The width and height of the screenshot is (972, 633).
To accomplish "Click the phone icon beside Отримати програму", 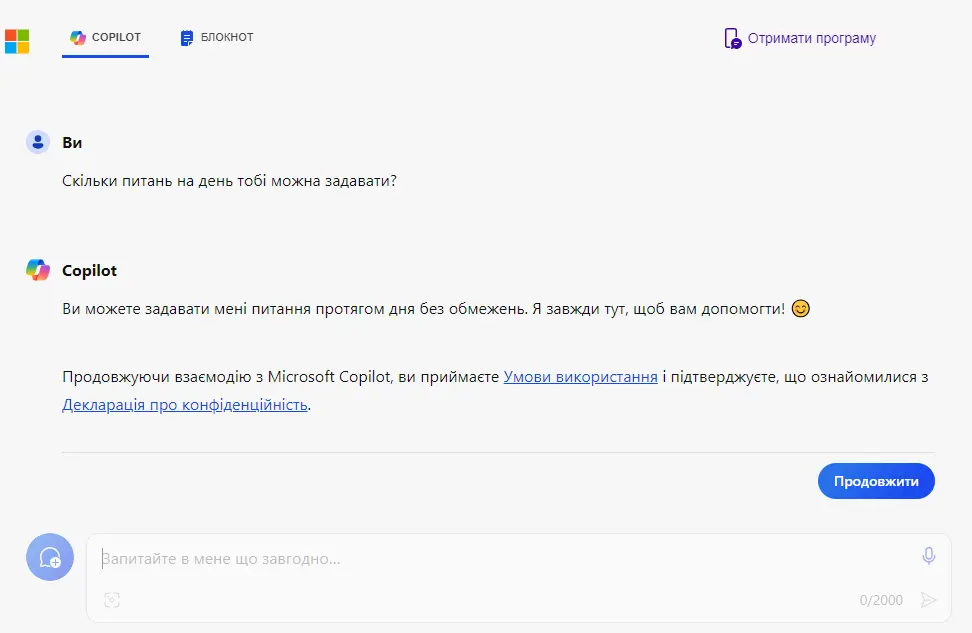I will (x=733, y=38).
